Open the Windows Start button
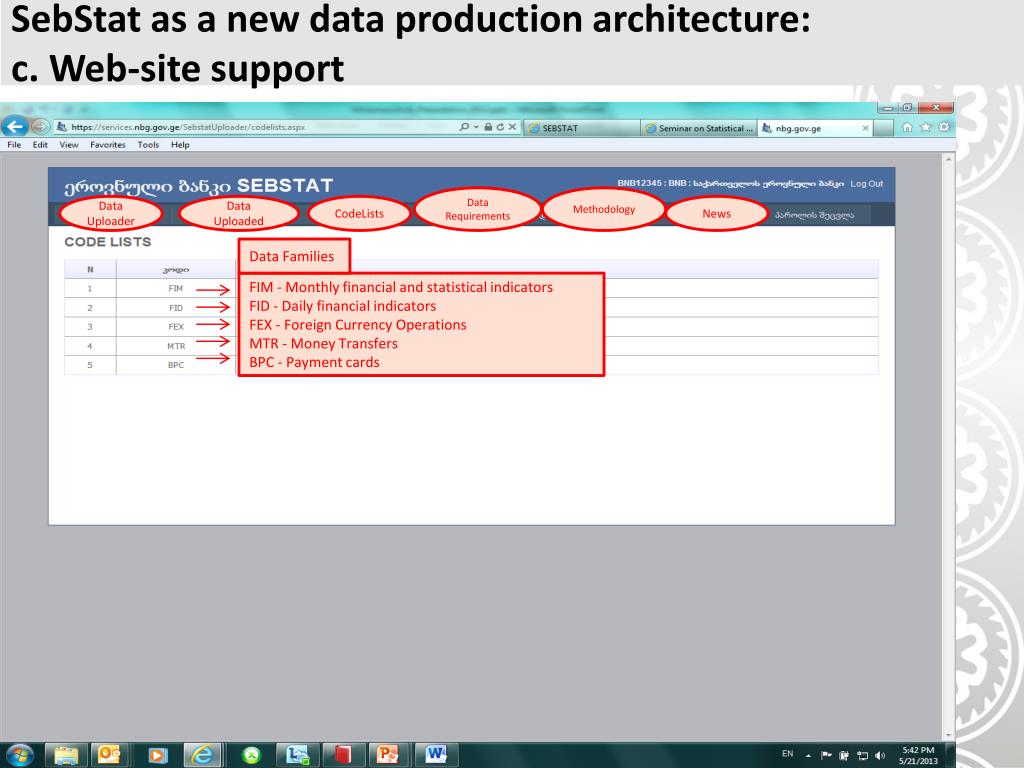The image size is (1024, 768). pyautogui.click(x=20, y=756)
